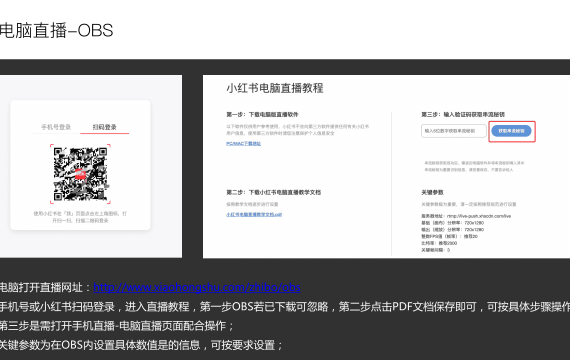The width and height of the screenshot is (570, 360).
Task: Focus the verification code input field
Action: 454,131
